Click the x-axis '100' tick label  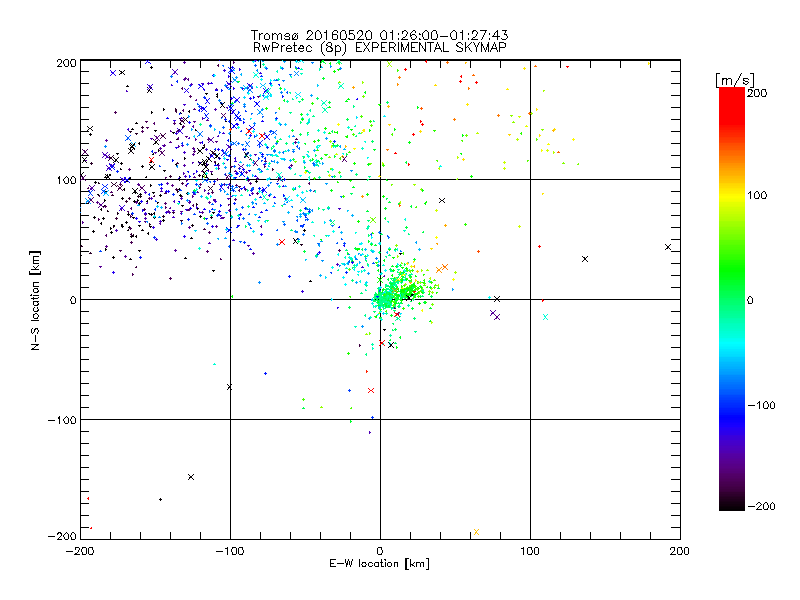click(x=530, y=551)
